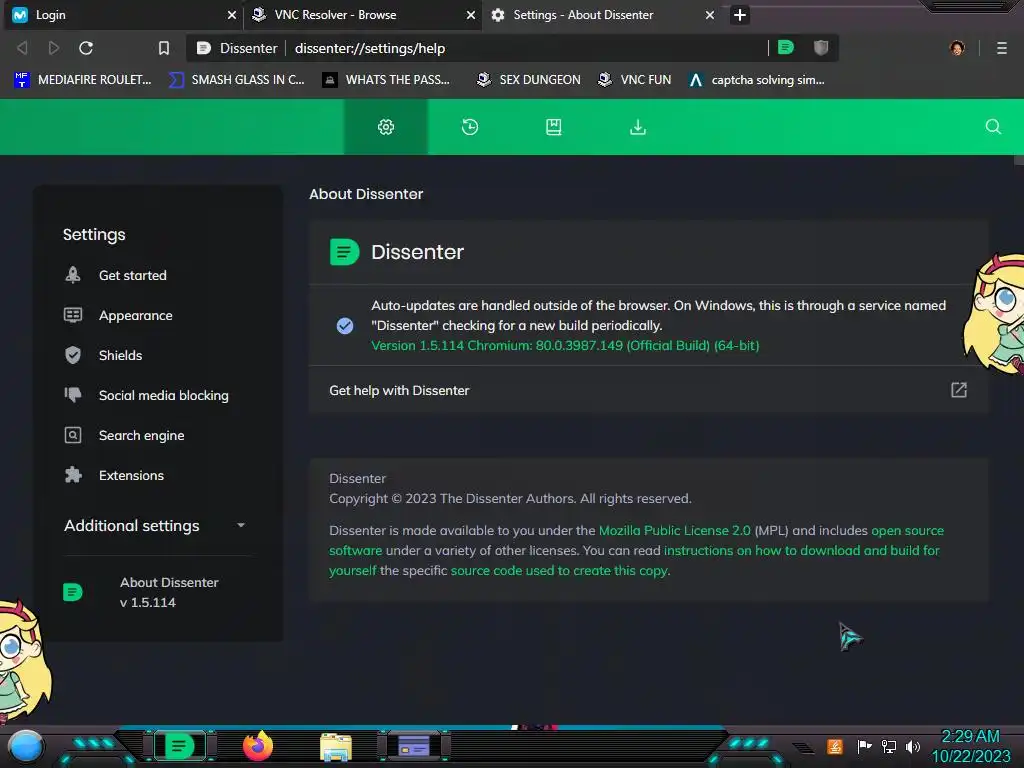Click the Shields sidebar icon
The height and width of the screenshot is (768, 1024).
(73, 355)
